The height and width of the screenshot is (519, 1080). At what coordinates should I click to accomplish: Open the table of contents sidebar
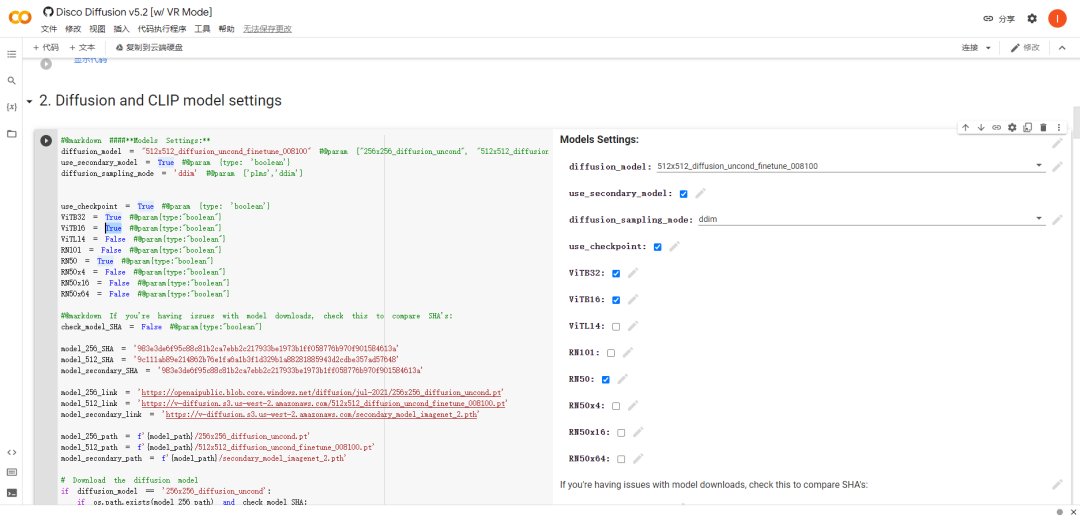point(12,54)
